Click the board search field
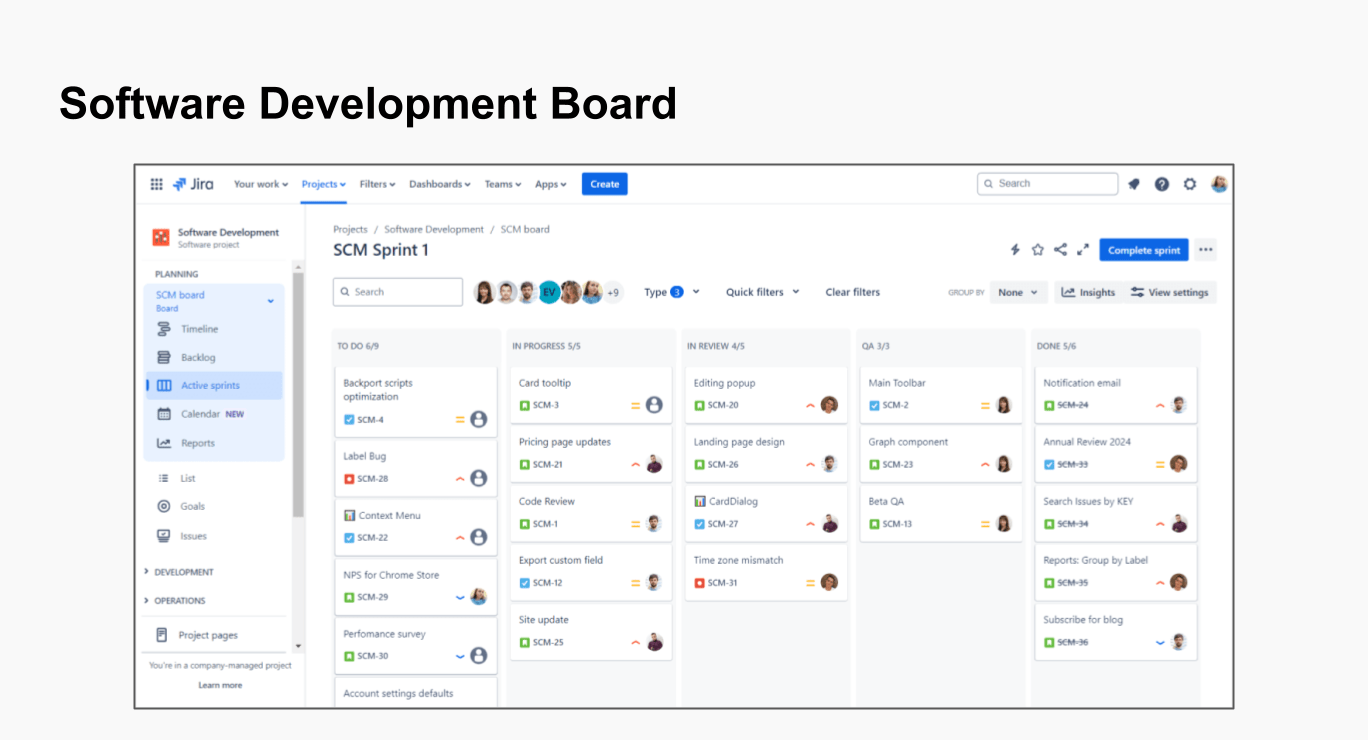 [397, 292]
